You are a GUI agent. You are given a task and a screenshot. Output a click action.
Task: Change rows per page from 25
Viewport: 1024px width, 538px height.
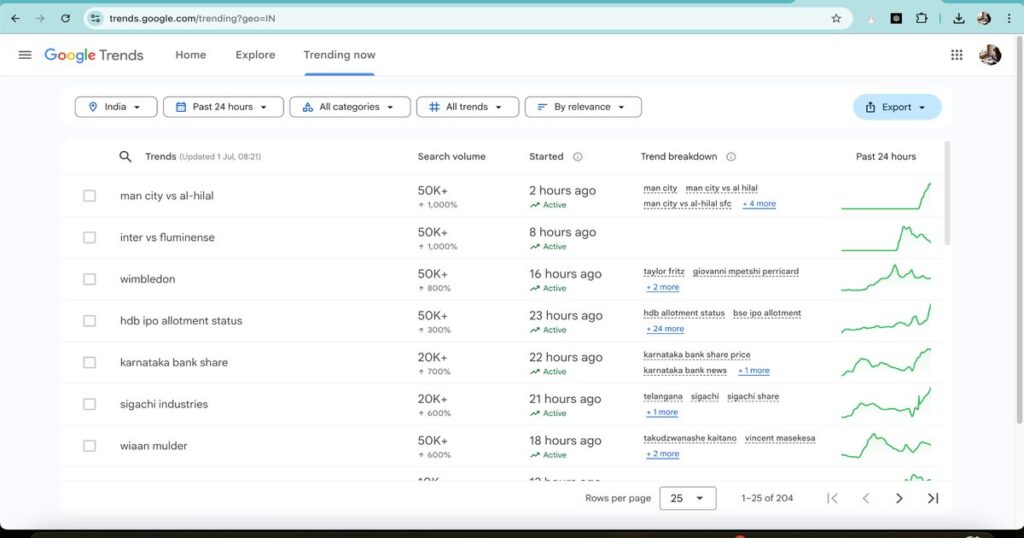pyautogui.click(x=688, y=498)
